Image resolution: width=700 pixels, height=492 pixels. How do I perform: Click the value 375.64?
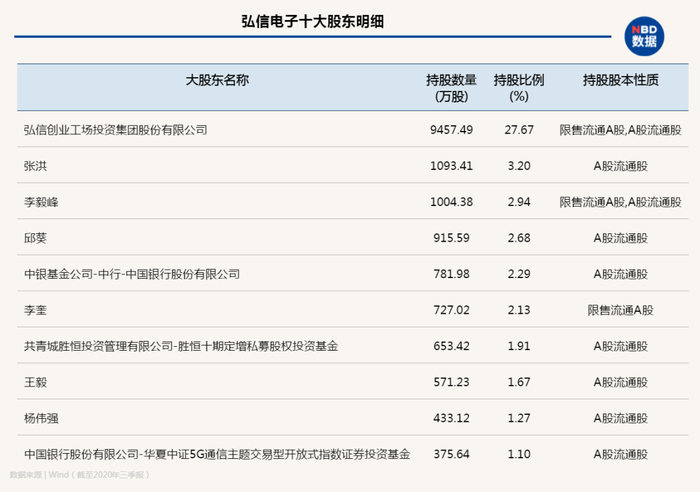point(451,454)
